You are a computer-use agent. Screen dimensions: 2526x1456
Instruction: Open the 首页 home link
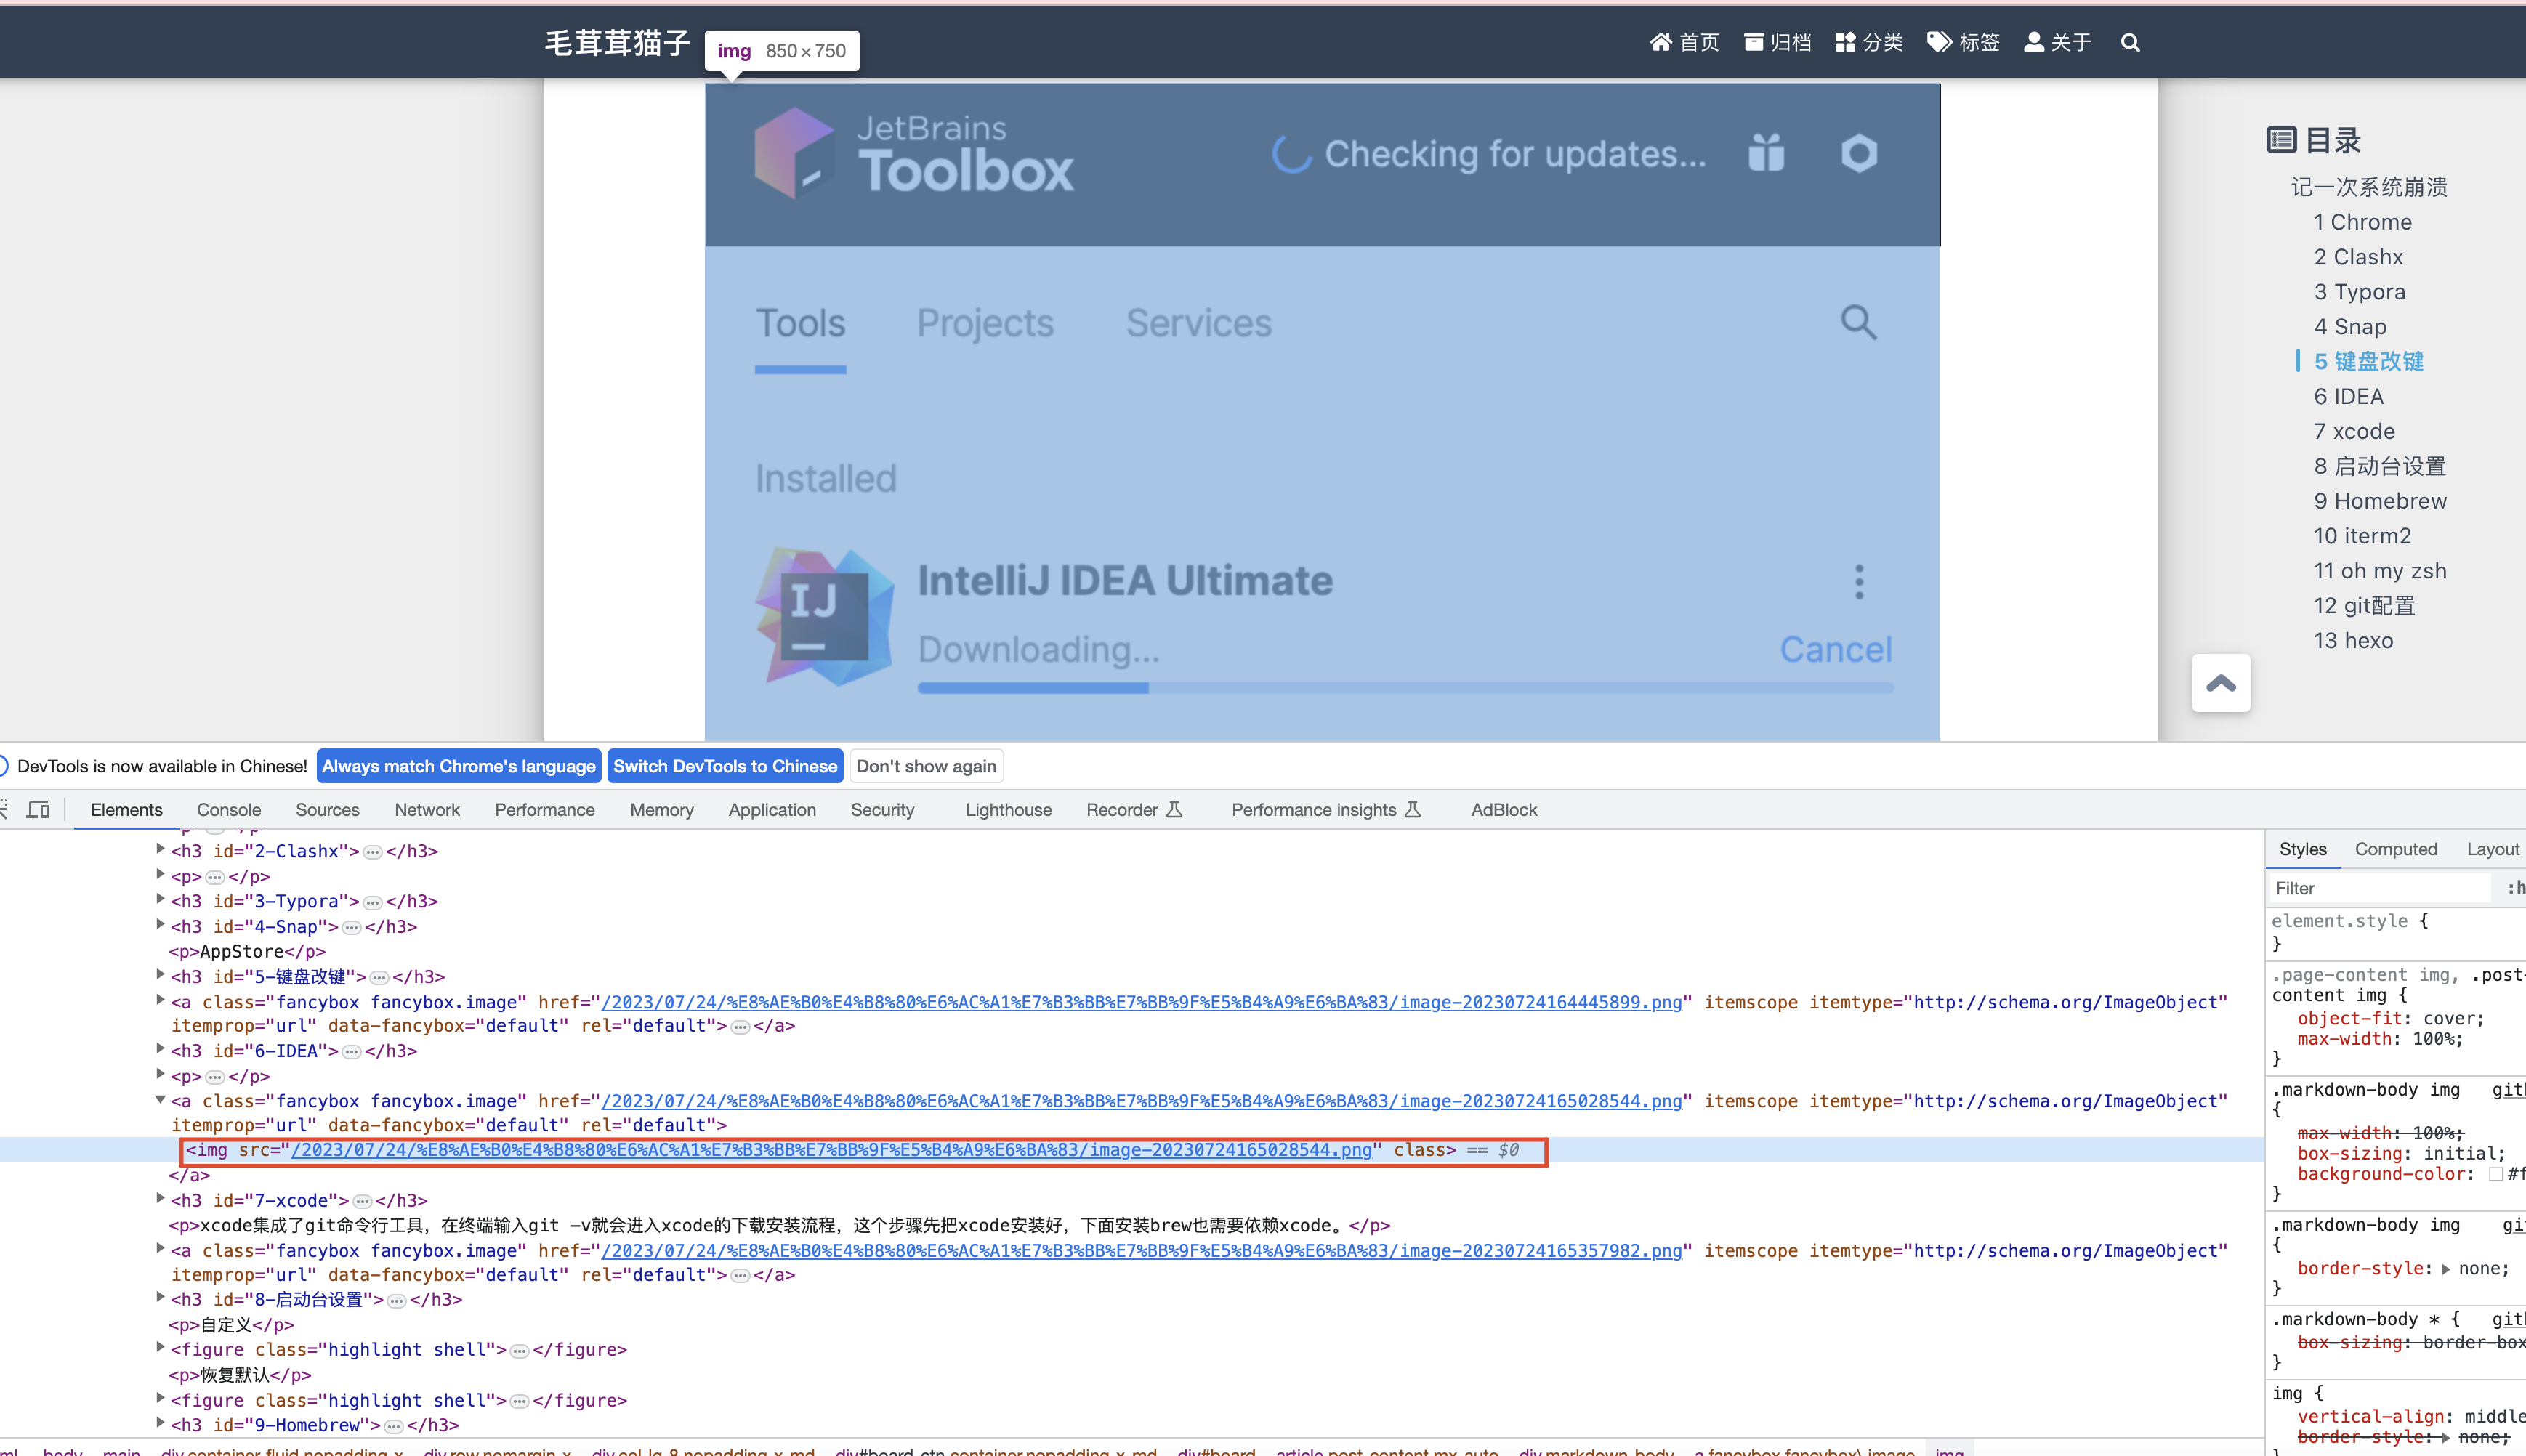pyautogui.click(x=1684, y=43)
